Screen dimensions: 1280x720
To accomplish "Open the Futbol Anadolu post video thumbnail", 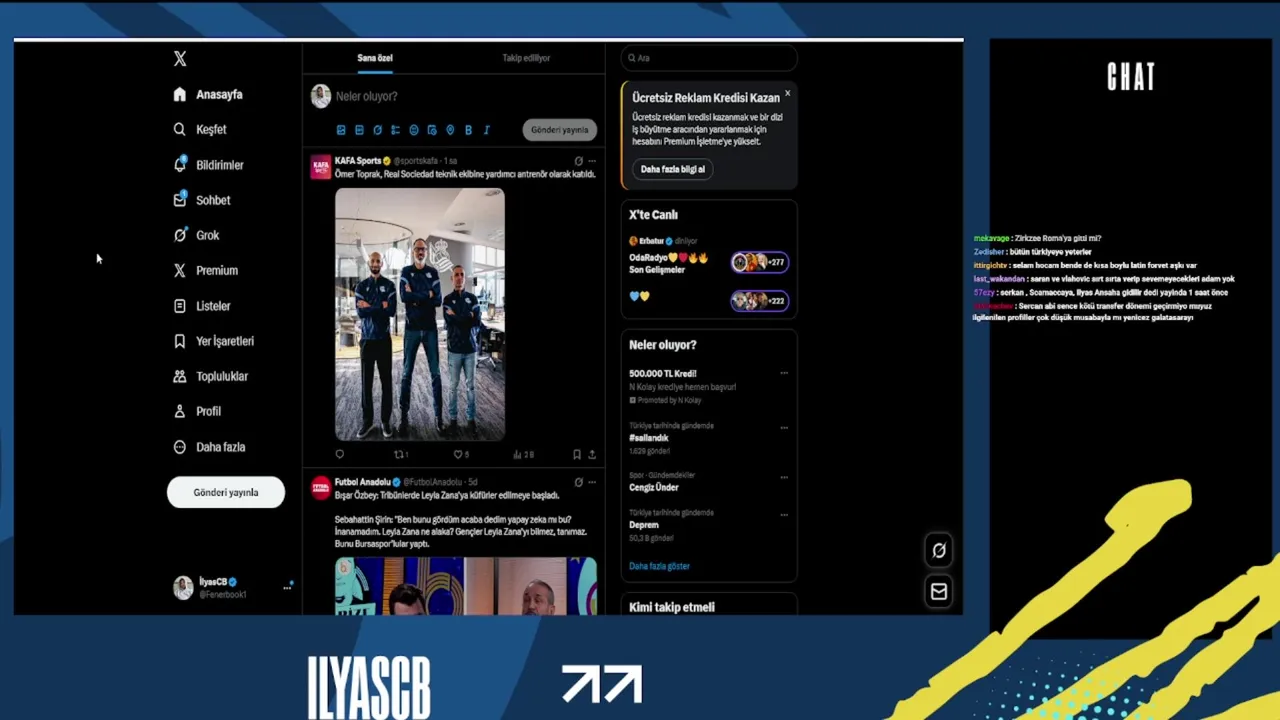I will click(466, 586).
